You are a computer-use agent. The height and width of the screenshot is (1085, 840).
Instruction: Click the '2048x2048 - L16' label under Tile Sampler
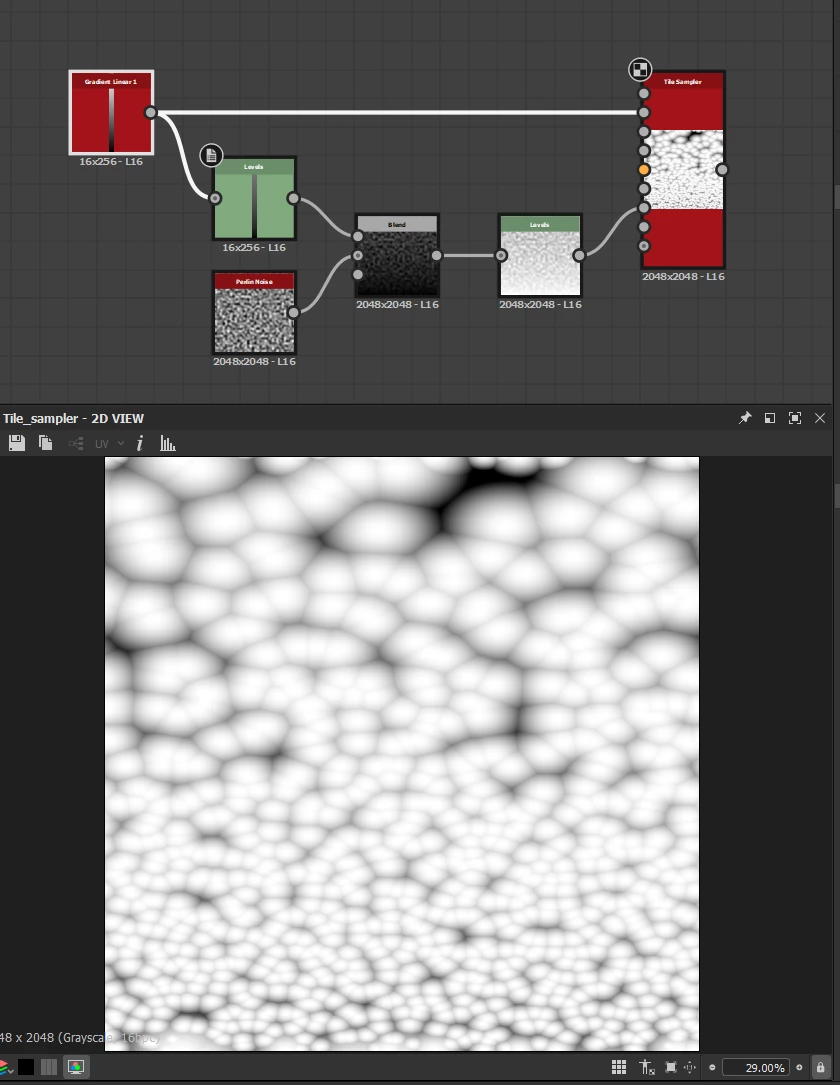pyautogui.click(x=684, y=276)
